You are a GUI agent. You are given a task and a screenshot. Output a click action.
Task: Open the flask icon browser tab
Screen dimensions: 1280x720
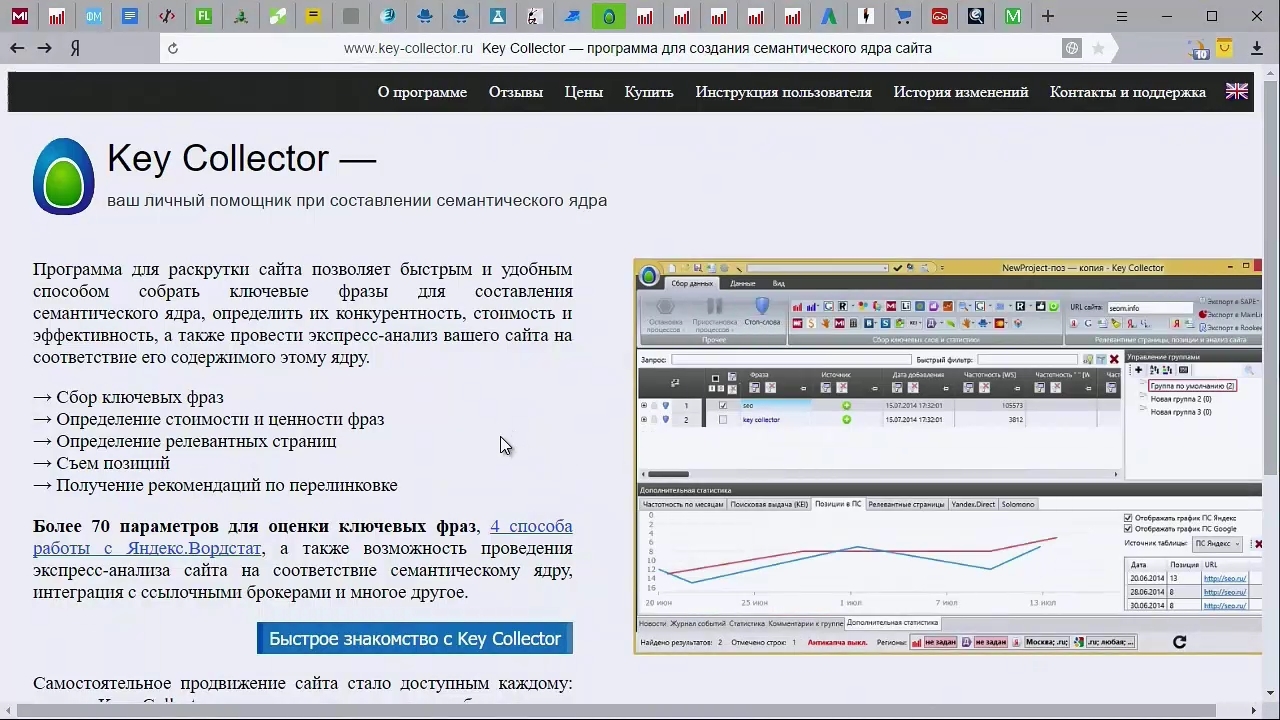(x=498, y=16)
